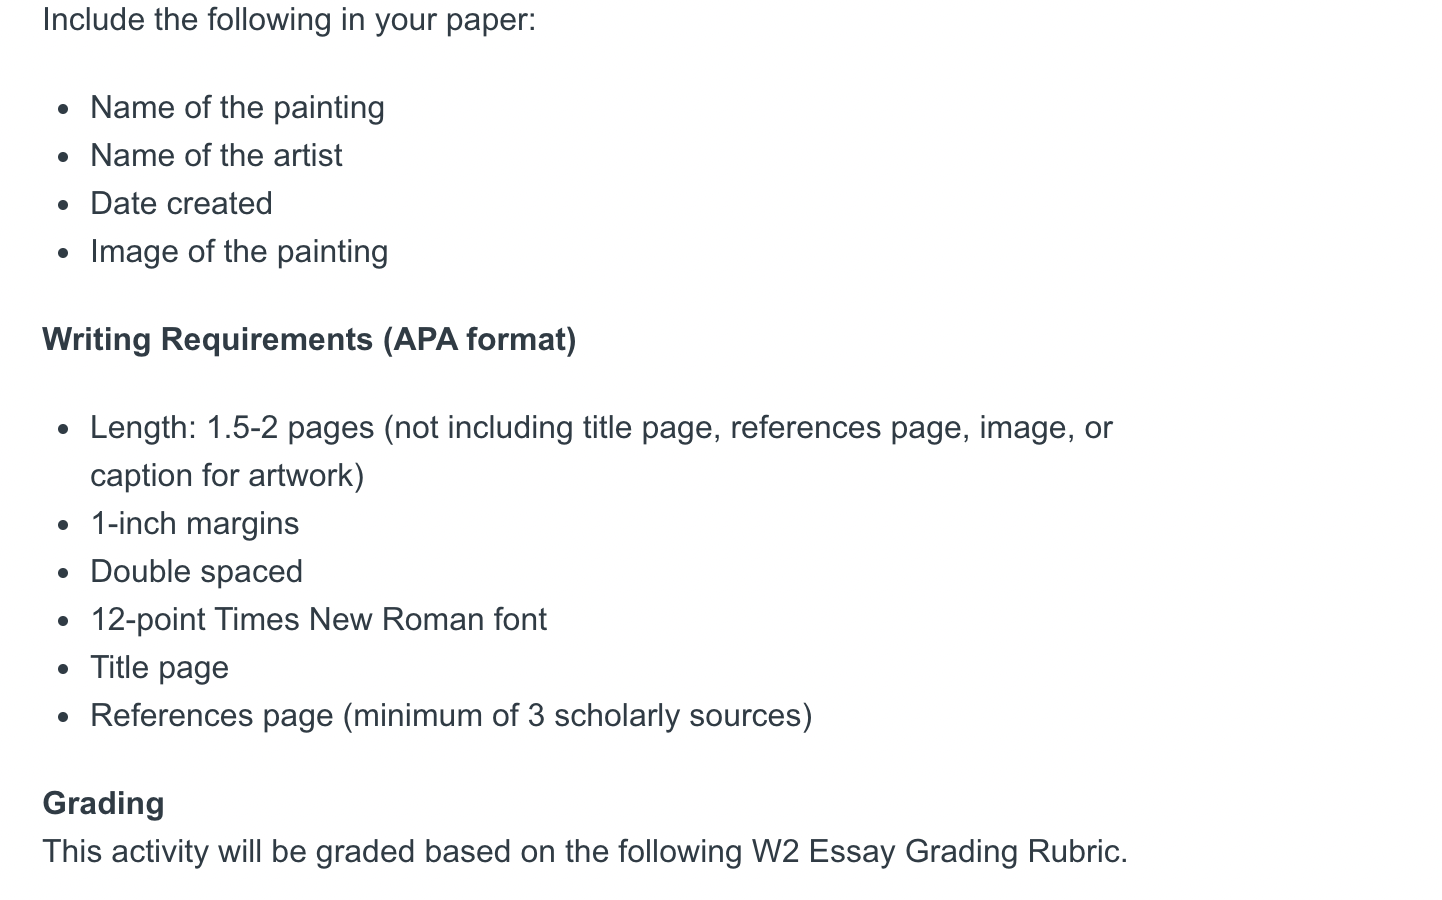Click the 'Image of the painting' list item
This screenshot has height=900, width=1442.
click(239, 252)
